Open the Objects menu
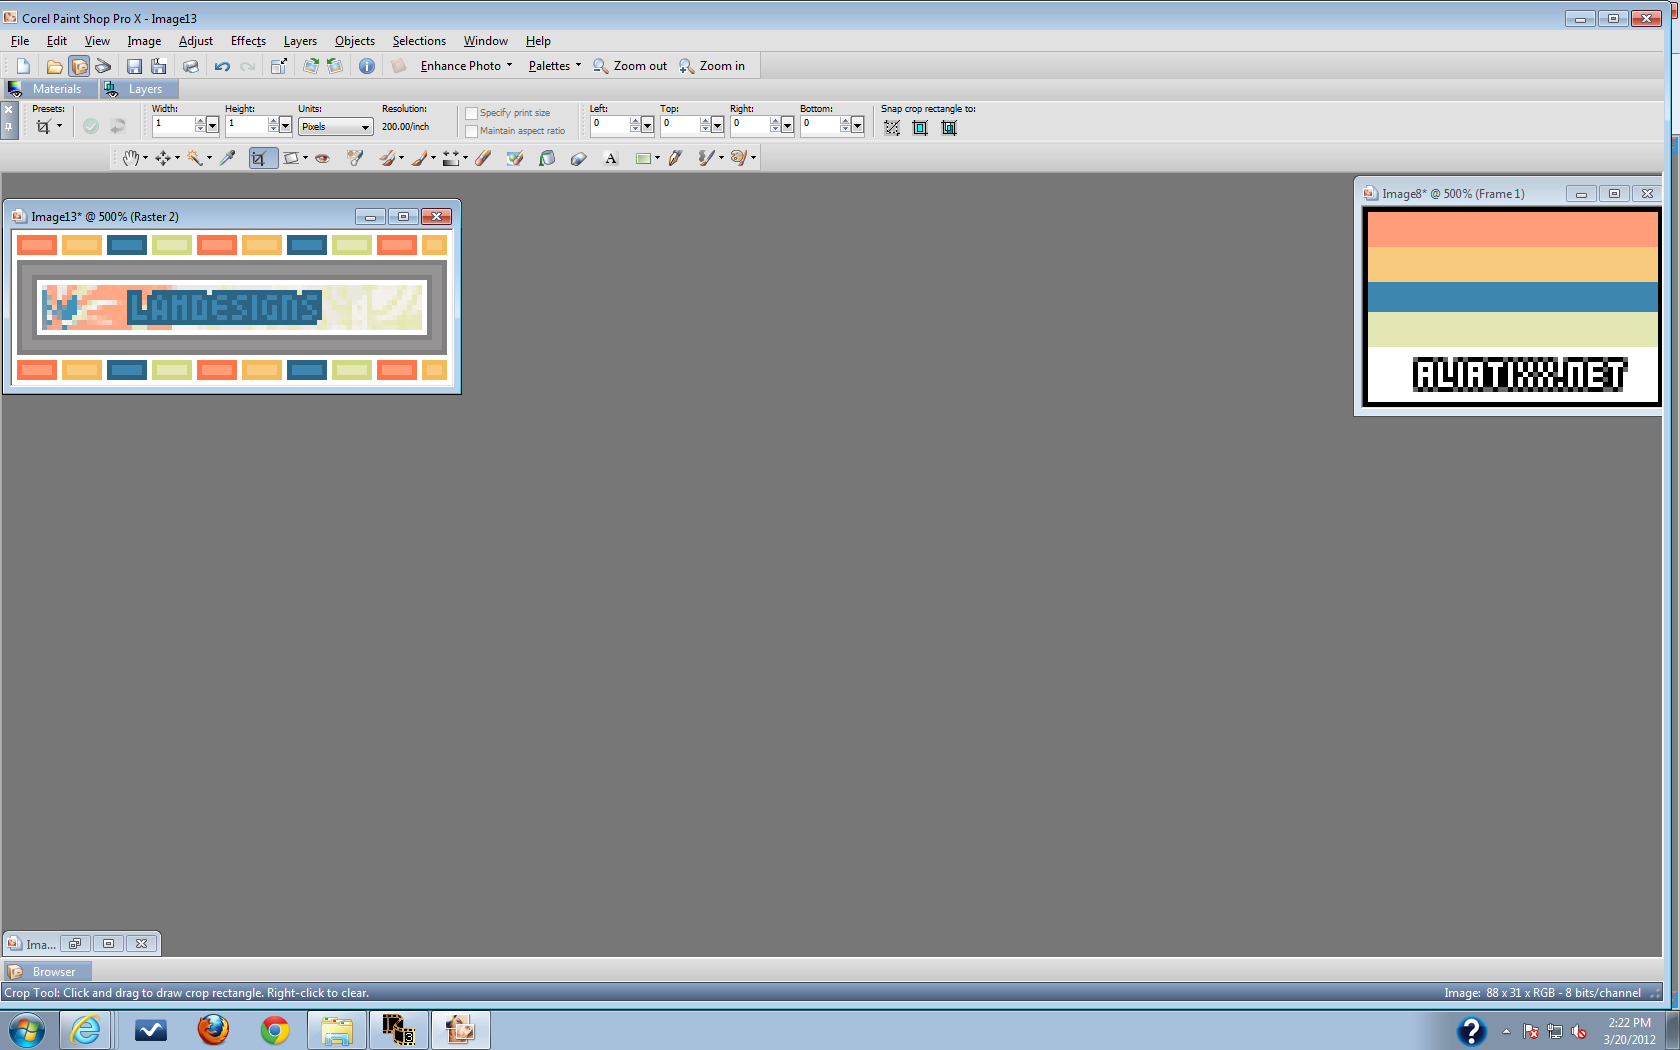 pos(355,41)
